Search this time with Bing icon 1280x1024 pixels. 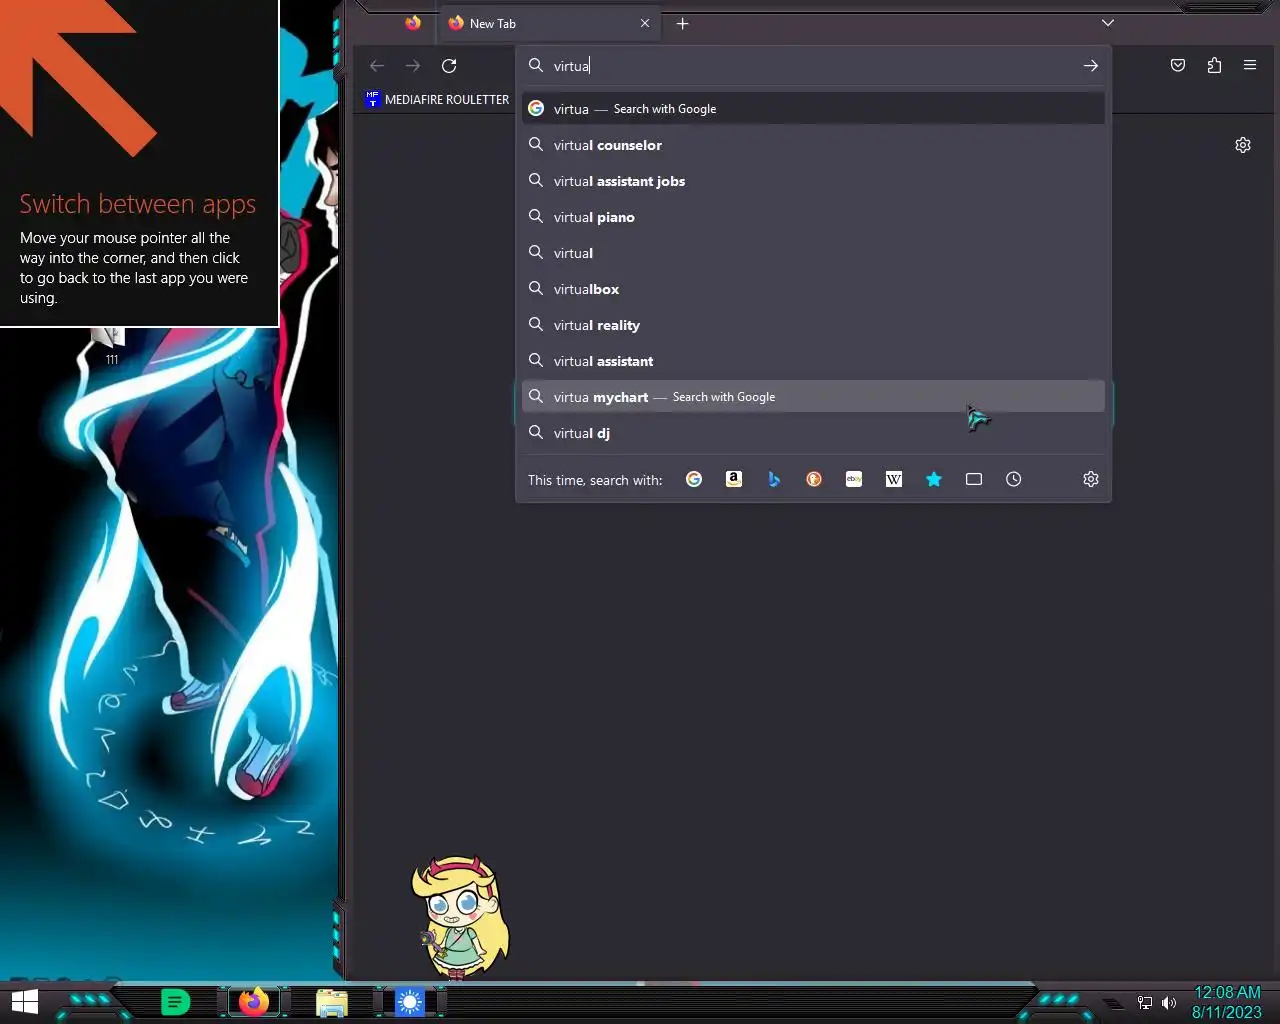pyautogui.click(x=774, y=479)
